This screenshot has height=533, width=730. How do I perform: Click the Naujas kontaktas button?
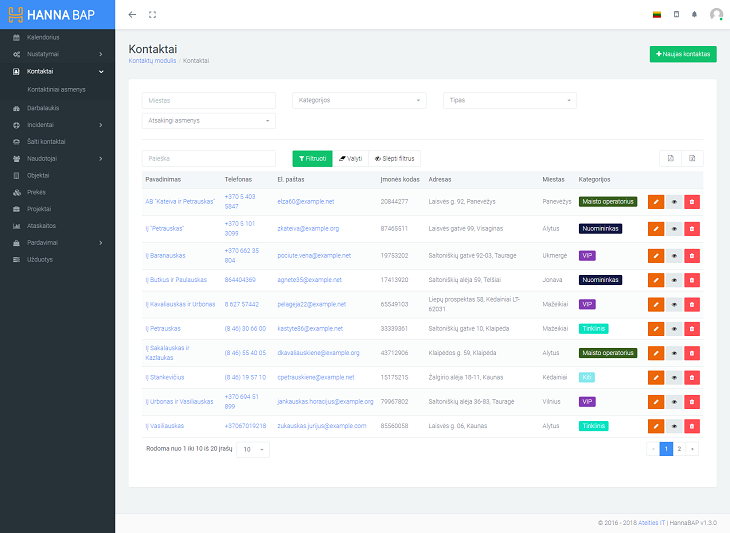coord(683,54)
